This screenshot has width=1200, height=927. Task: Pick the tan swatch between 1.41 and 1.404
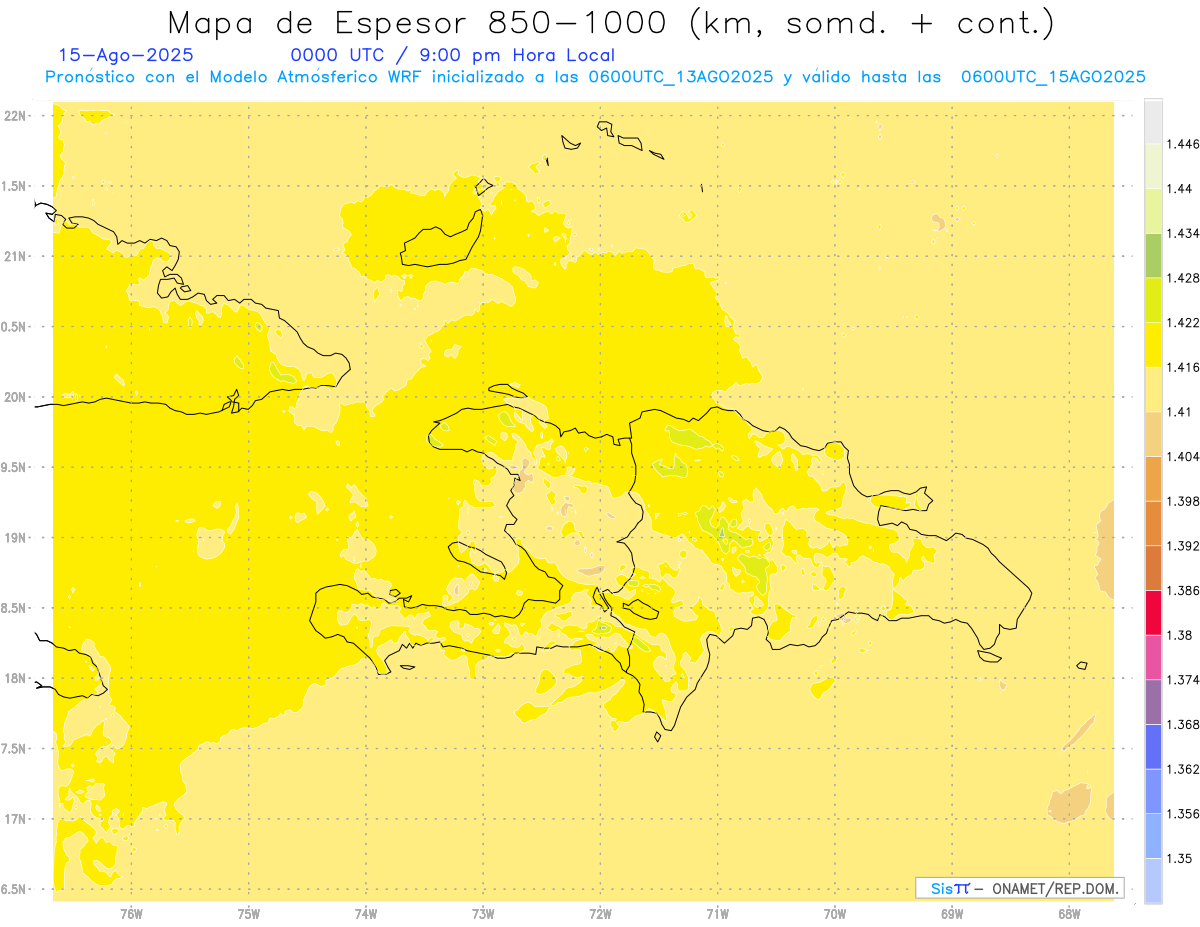(x=1152, y=434)
